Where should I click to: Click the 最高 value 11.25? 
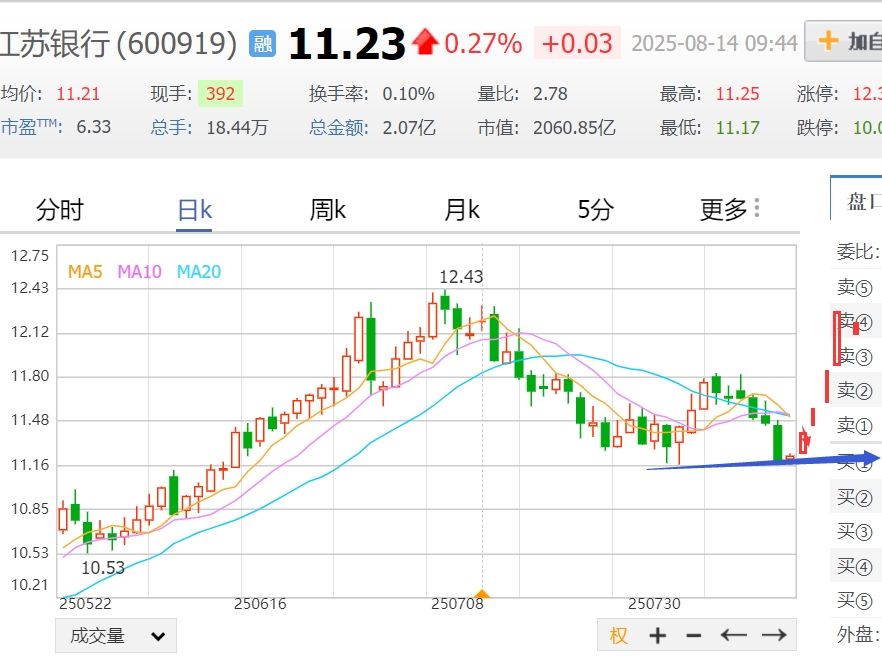click(737, 94)
